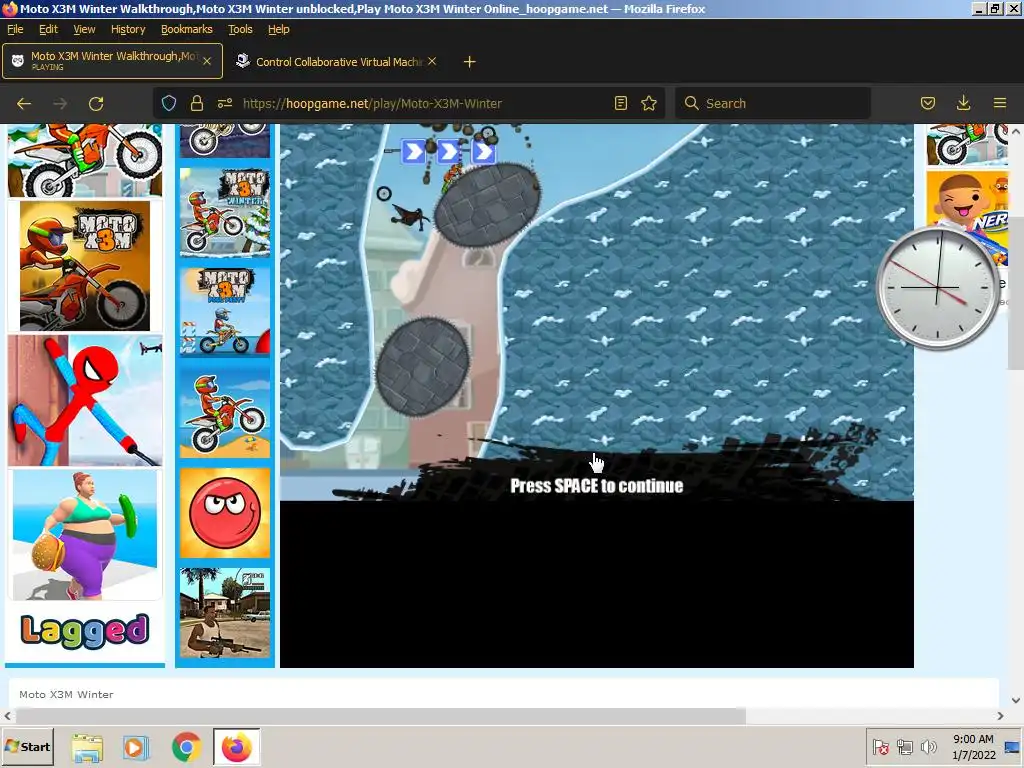Toggle Reader View icon in address bar
1024x768 pixels.
pos(620,103)
